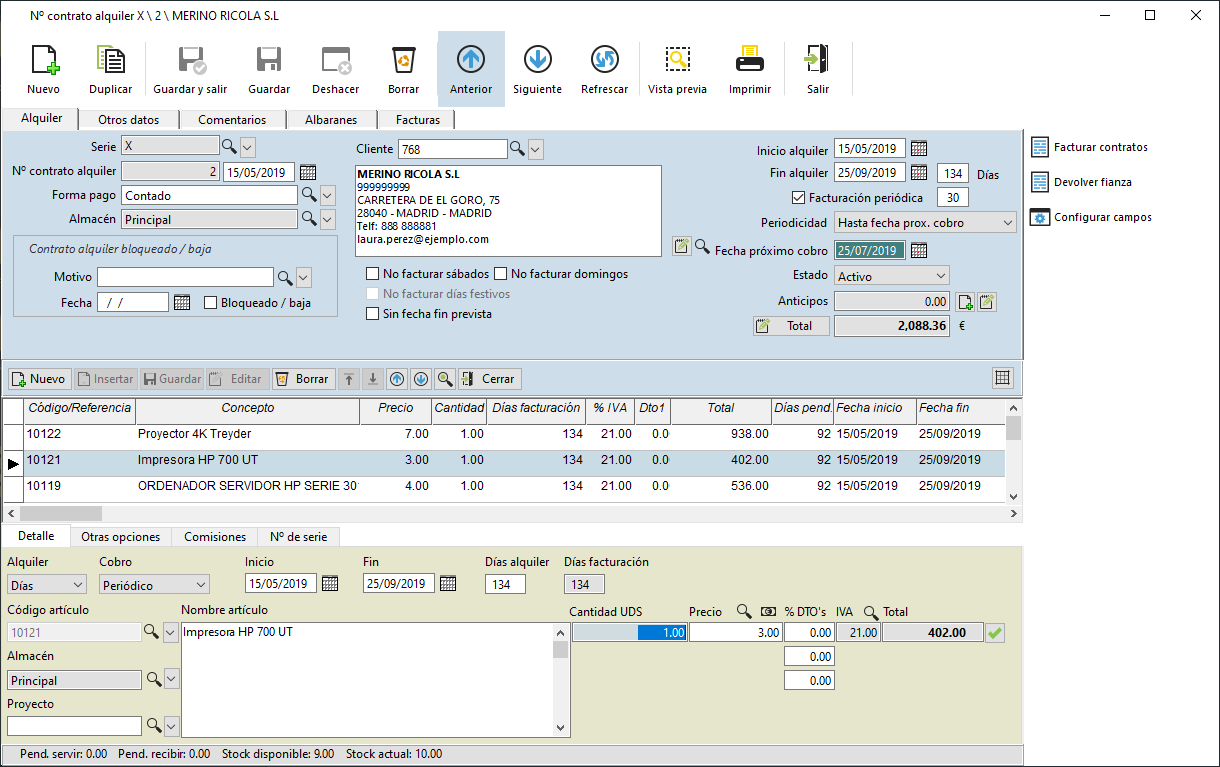Viewport: 1220px width, 767px height.
Task: Click the magnifier next to Cliente field
Action: pyautogui.click(x=517, y=149)
